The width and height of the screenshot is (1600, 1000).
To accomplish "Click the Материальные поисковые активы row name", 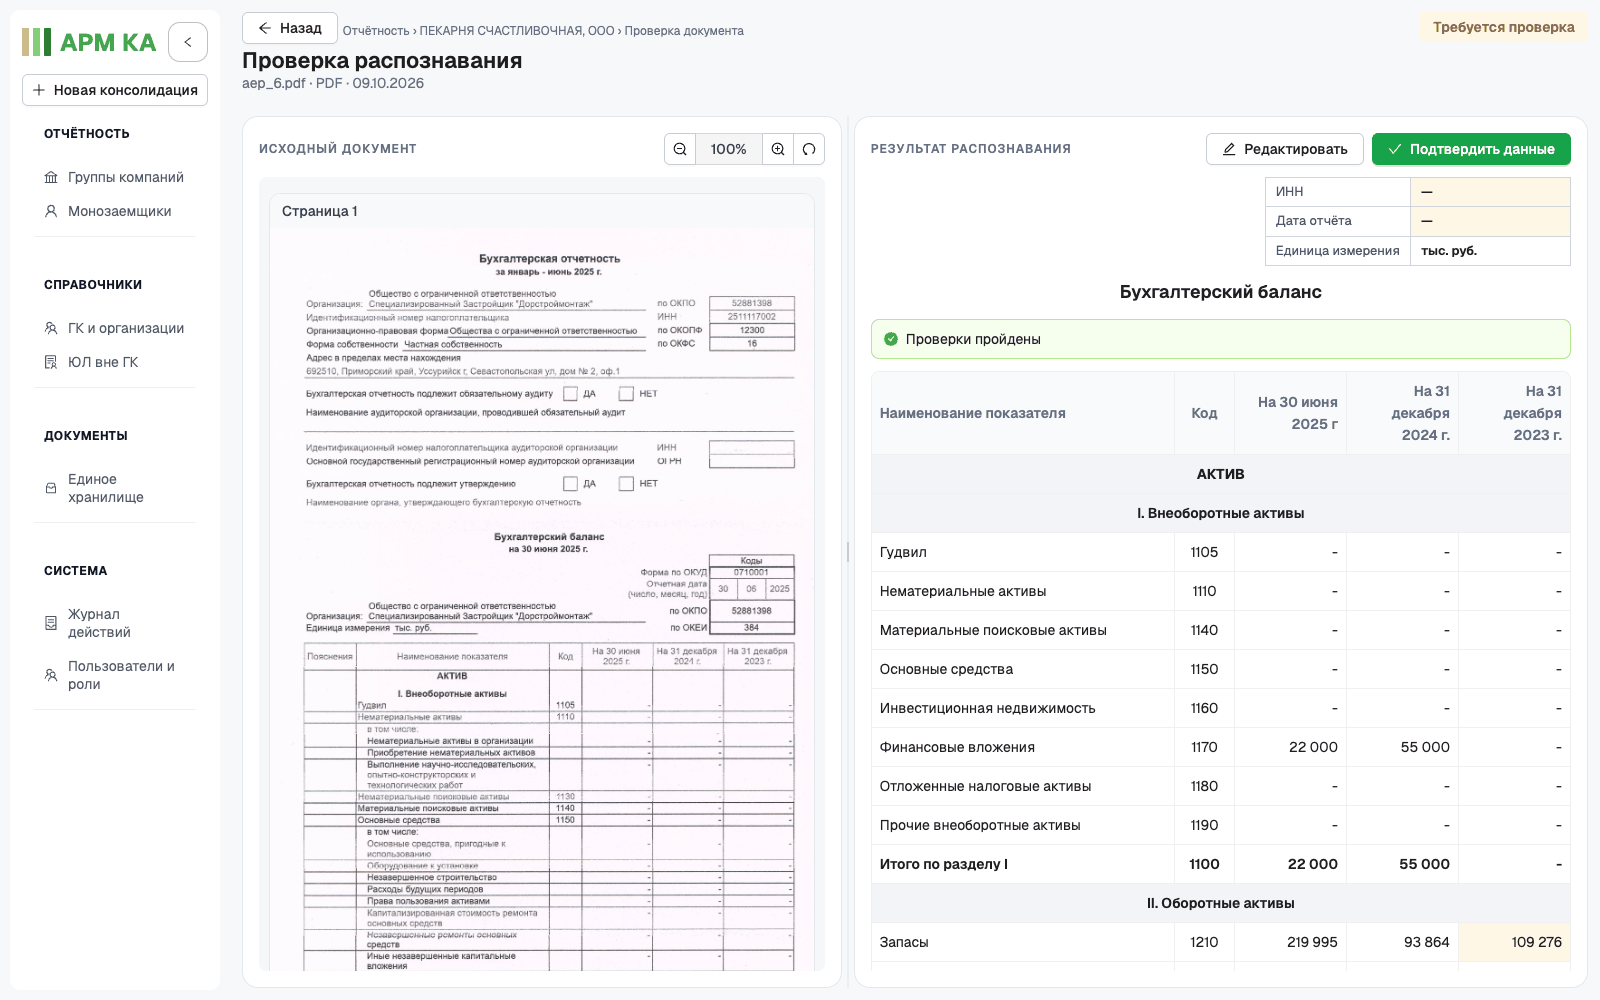I will coord(993,630).
